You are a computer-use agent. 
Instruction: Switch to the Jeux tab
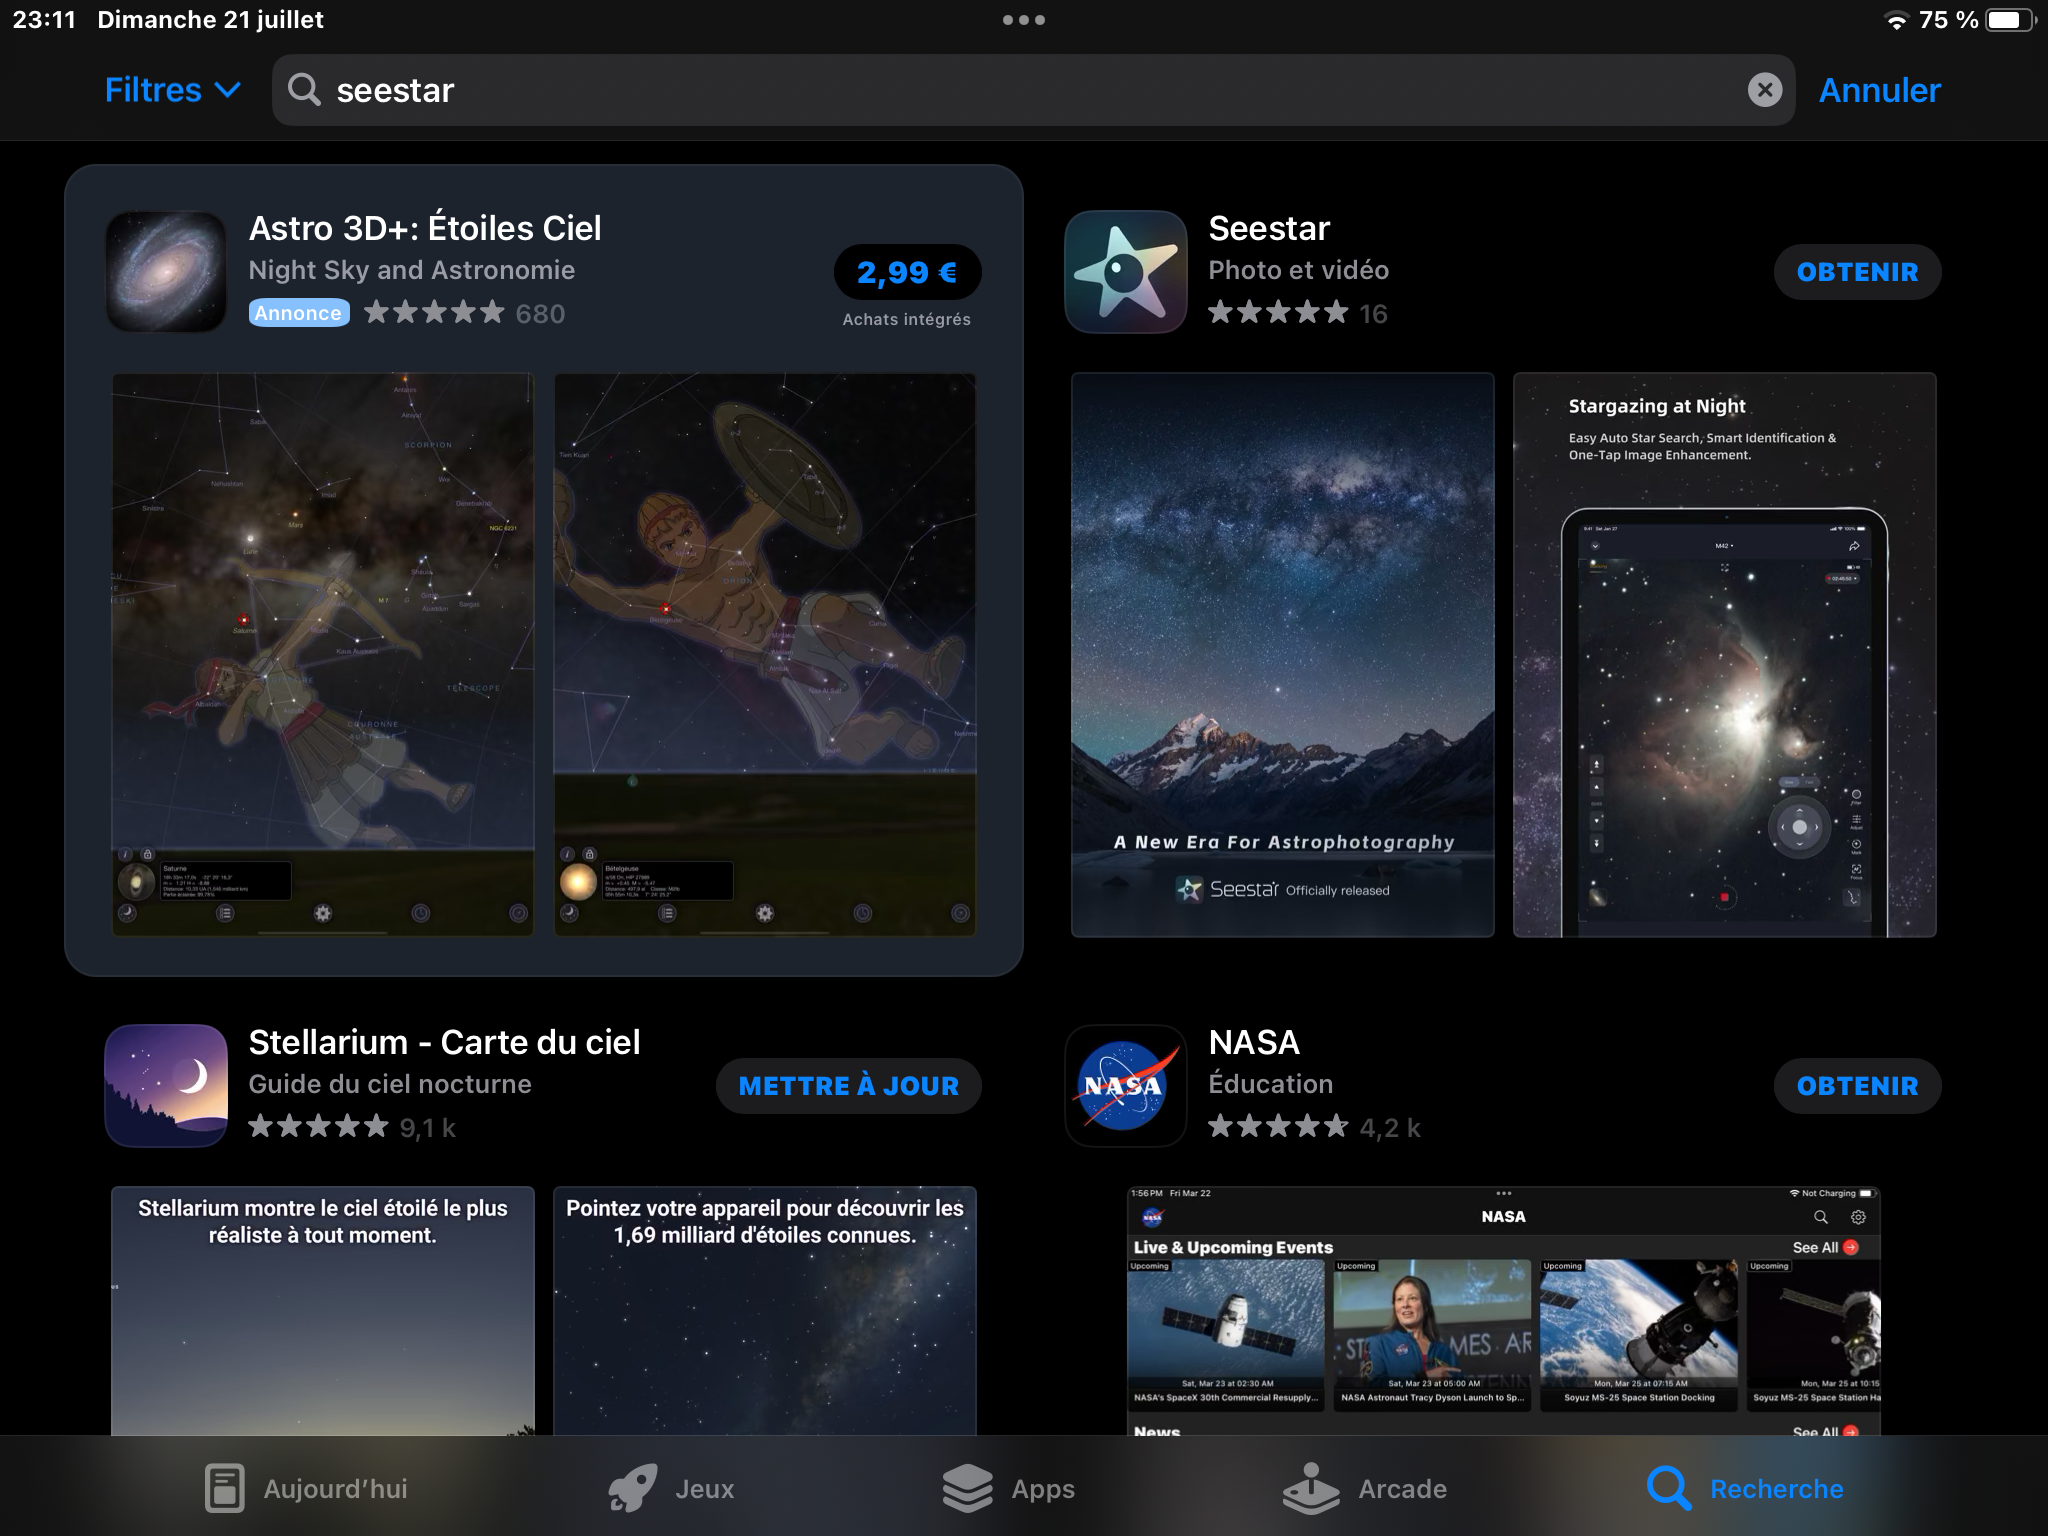pyautogui.click(x=672, y=1489)
